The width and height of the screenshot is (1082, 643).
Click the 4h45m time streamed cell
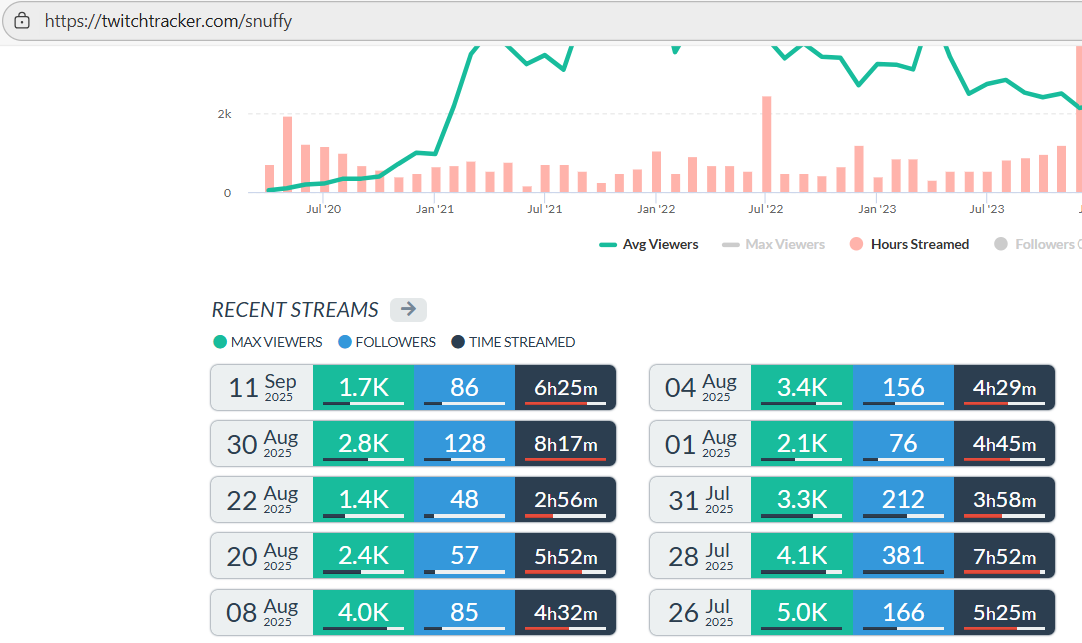pyautogui.click(x=1005, y=444)
